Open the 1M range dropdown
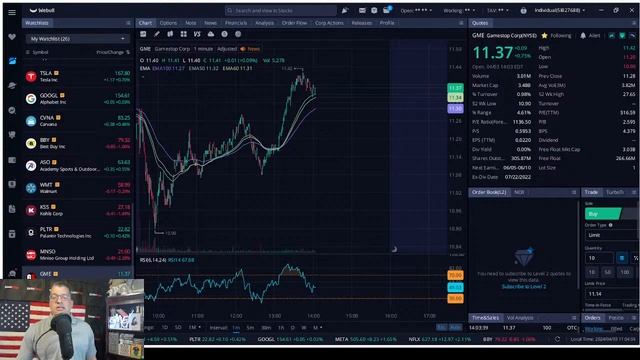Viewport: 640px width, 360px height. (195, 327)
